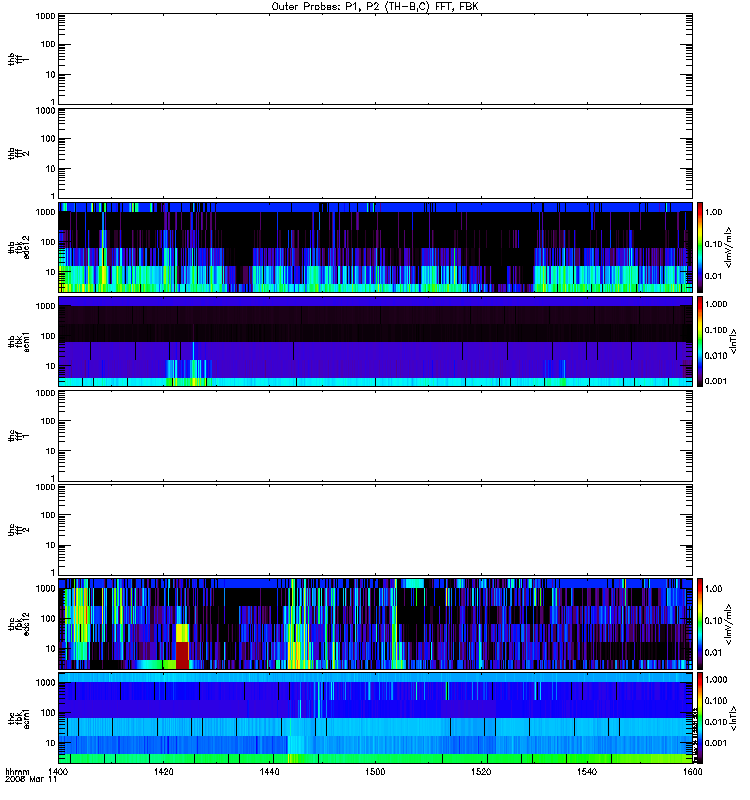Click the 1440 time tick label
The image size is (750, 800).
click(x=269, y=771)
